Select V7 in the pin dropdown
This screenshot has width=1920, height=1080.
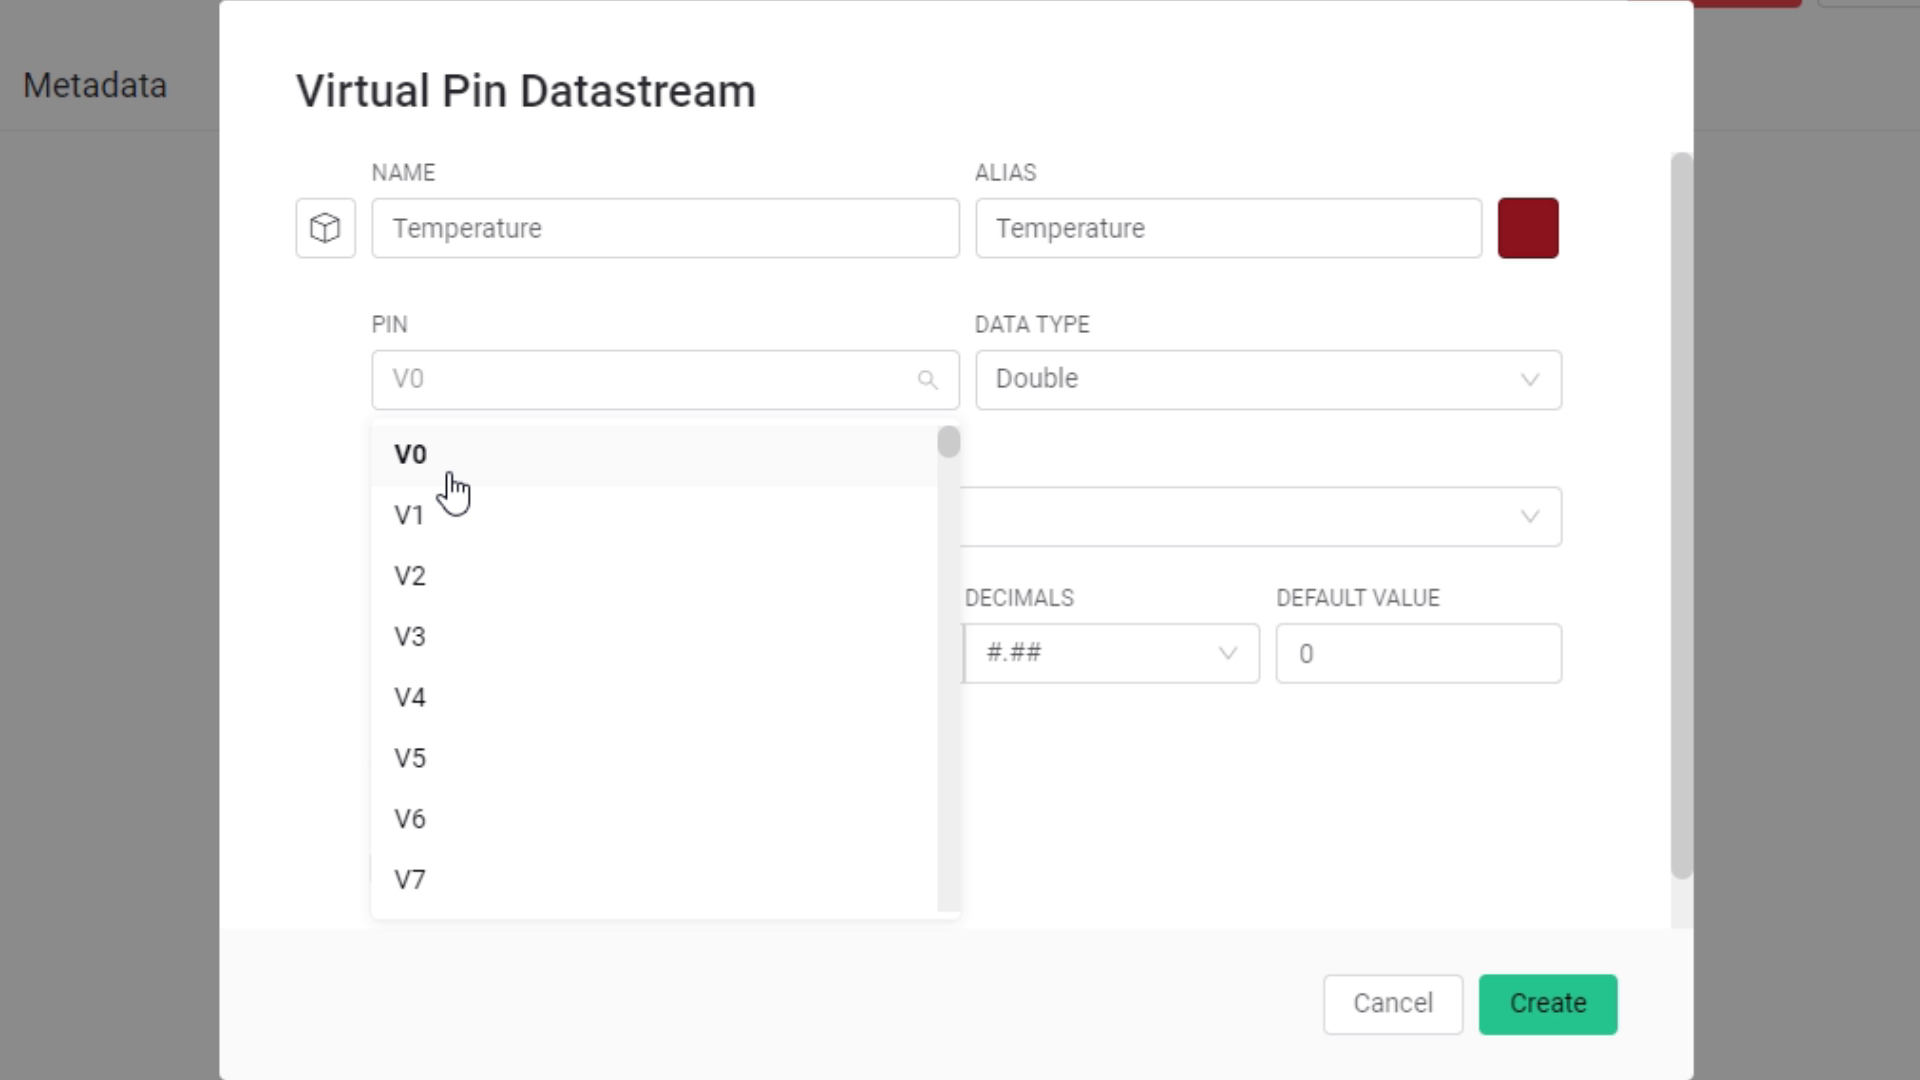[x=410, y=880]
